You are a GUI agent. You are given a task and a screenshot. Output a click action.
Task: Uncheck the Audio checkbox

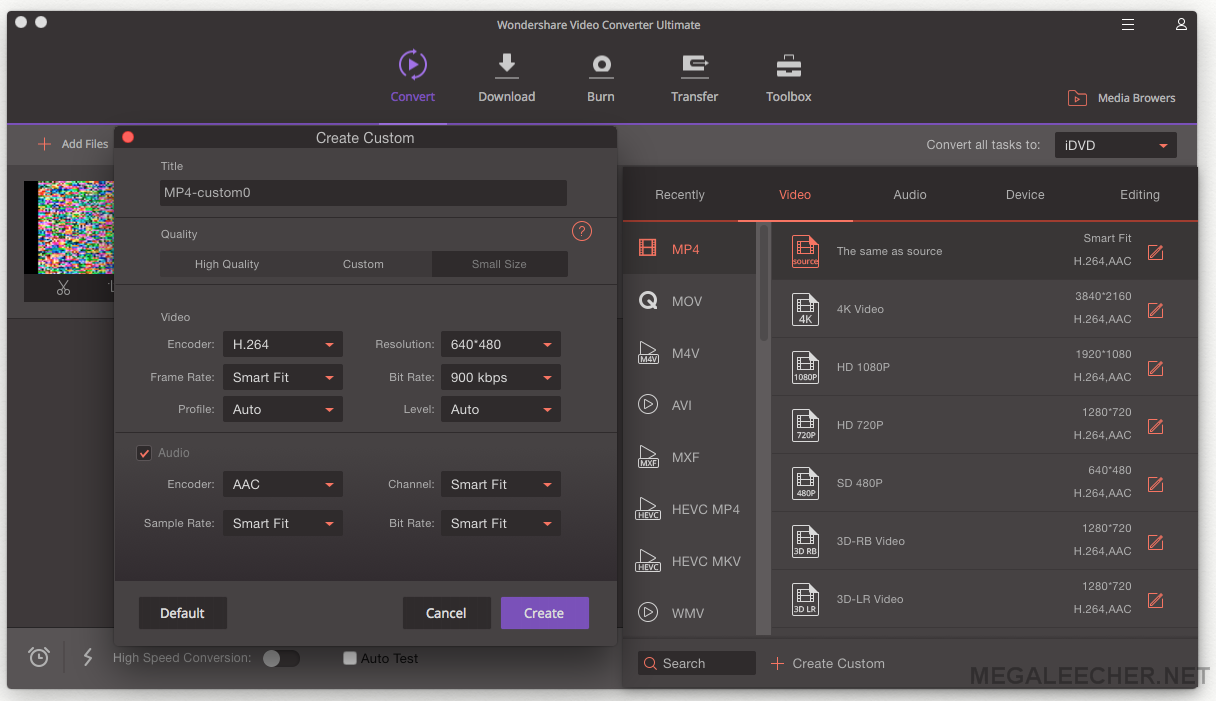[x=144, y=453]
